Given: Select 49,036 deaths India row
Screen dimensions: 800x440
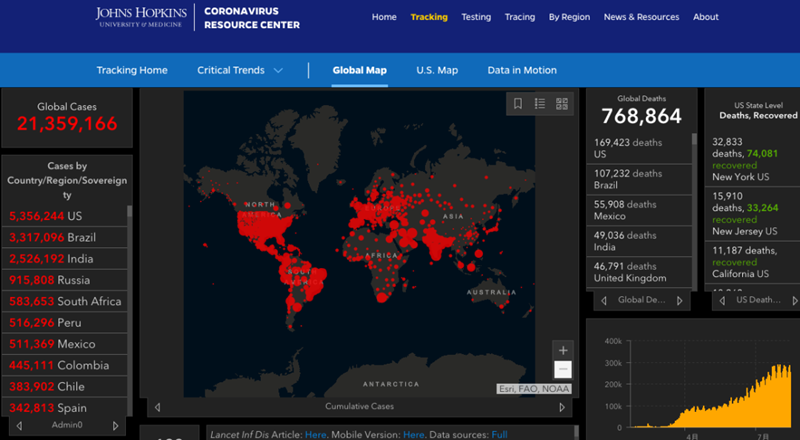Looking at the screenshot, I should pos(639,241).
